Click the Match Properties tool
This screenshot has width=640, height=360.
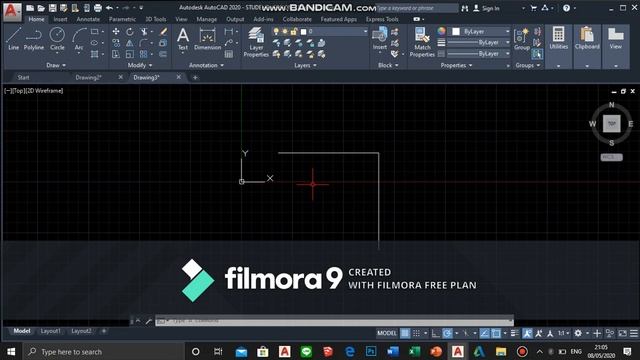coord(422,42)
